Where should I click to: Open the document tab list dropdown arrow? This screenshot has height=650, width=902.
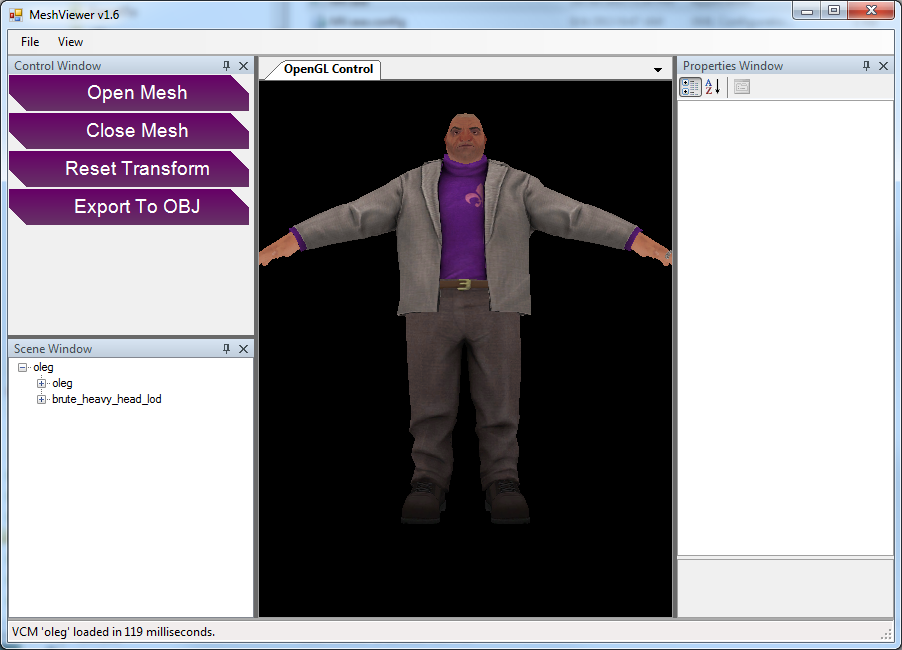click(x=658, y=70)
